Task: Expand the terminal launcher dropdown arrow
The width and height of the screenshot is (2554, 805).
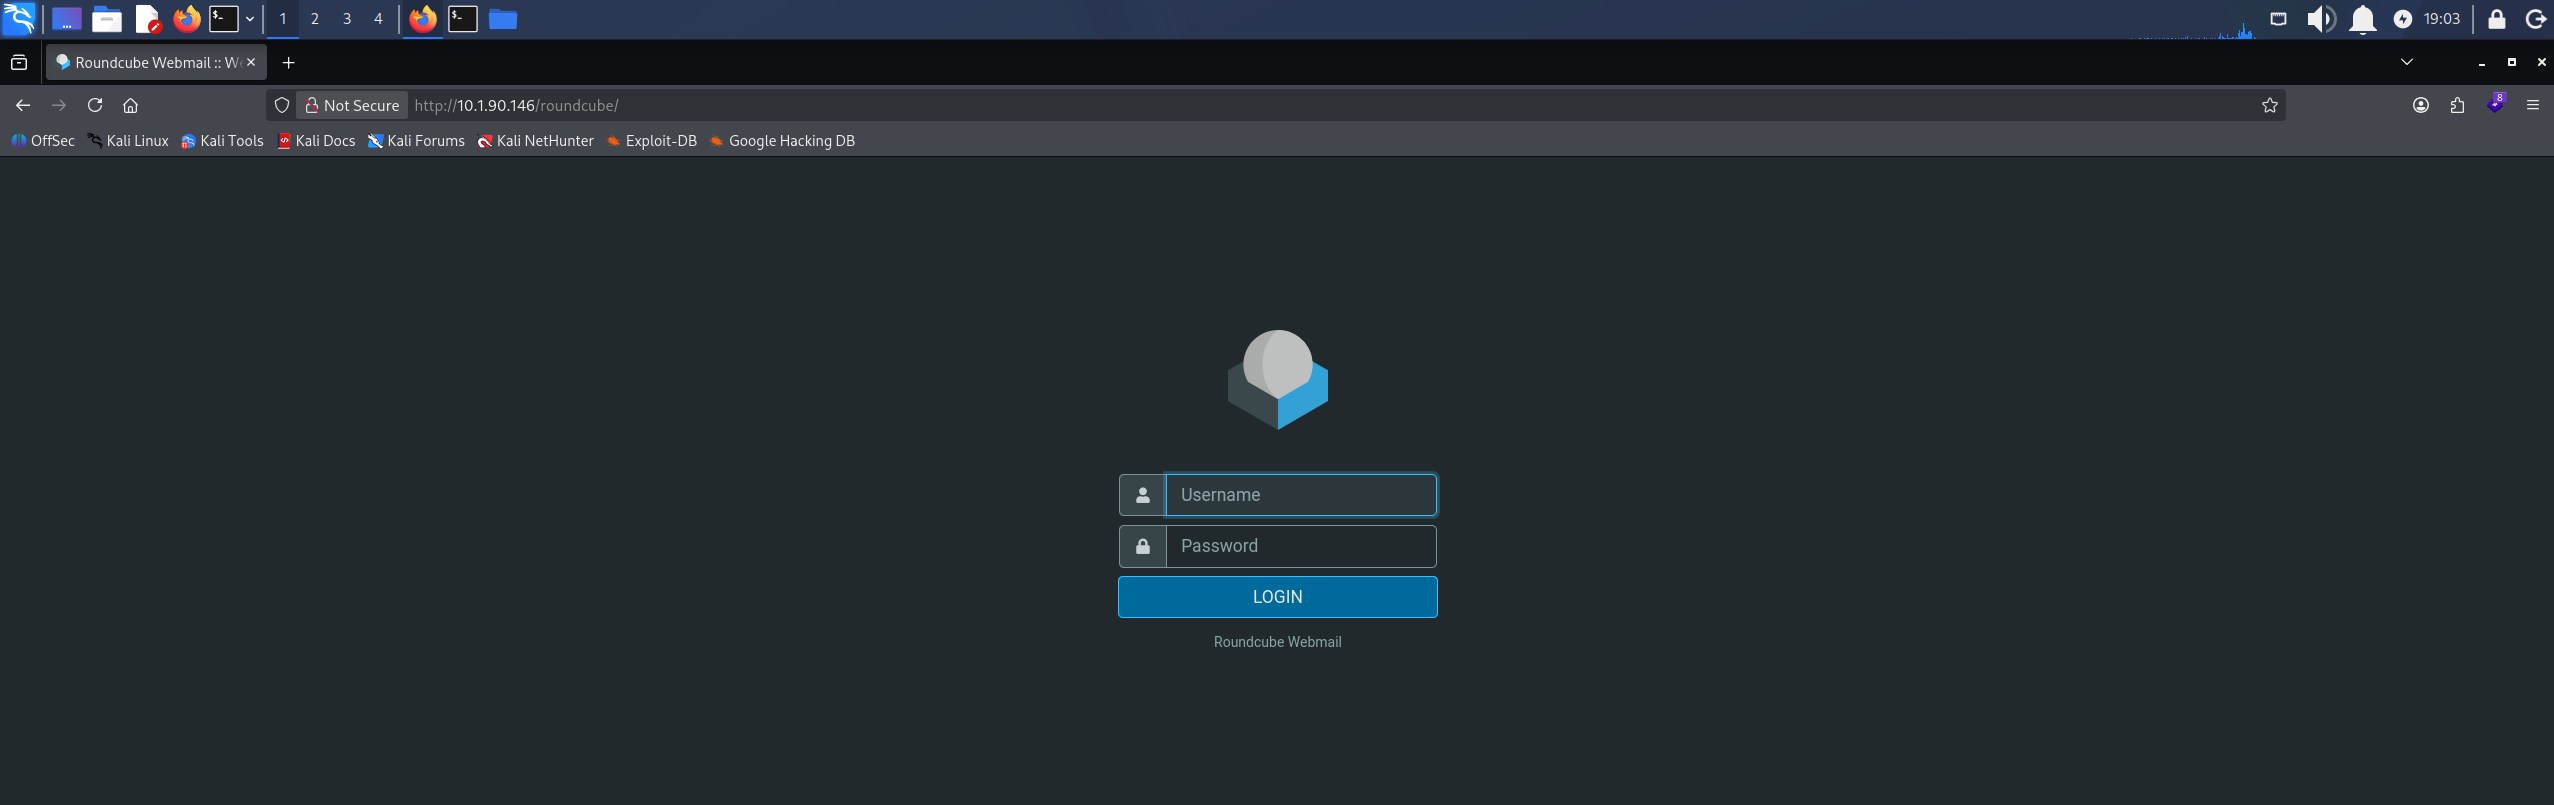Action: click(250, 18)
